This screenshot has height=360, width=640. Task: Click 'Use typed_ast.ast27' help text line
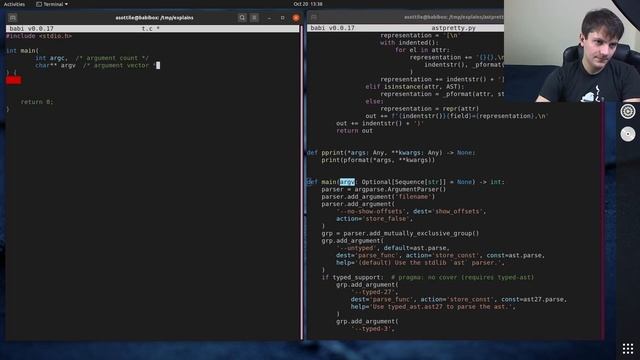[433, 307]
